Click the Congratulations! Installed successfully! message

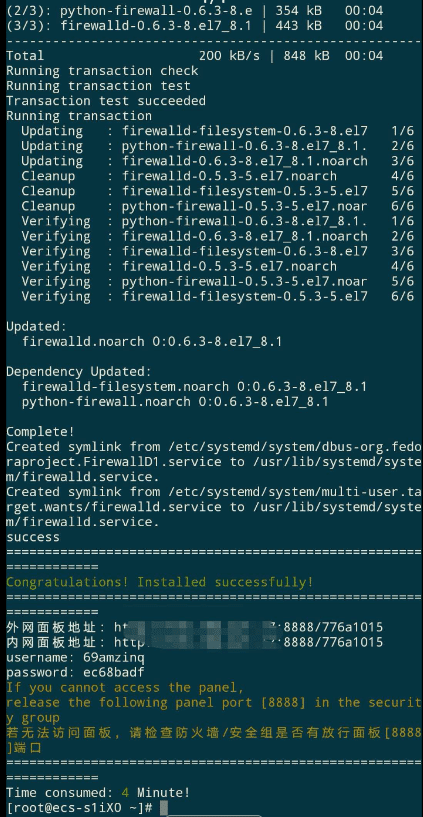pos(159,581)
